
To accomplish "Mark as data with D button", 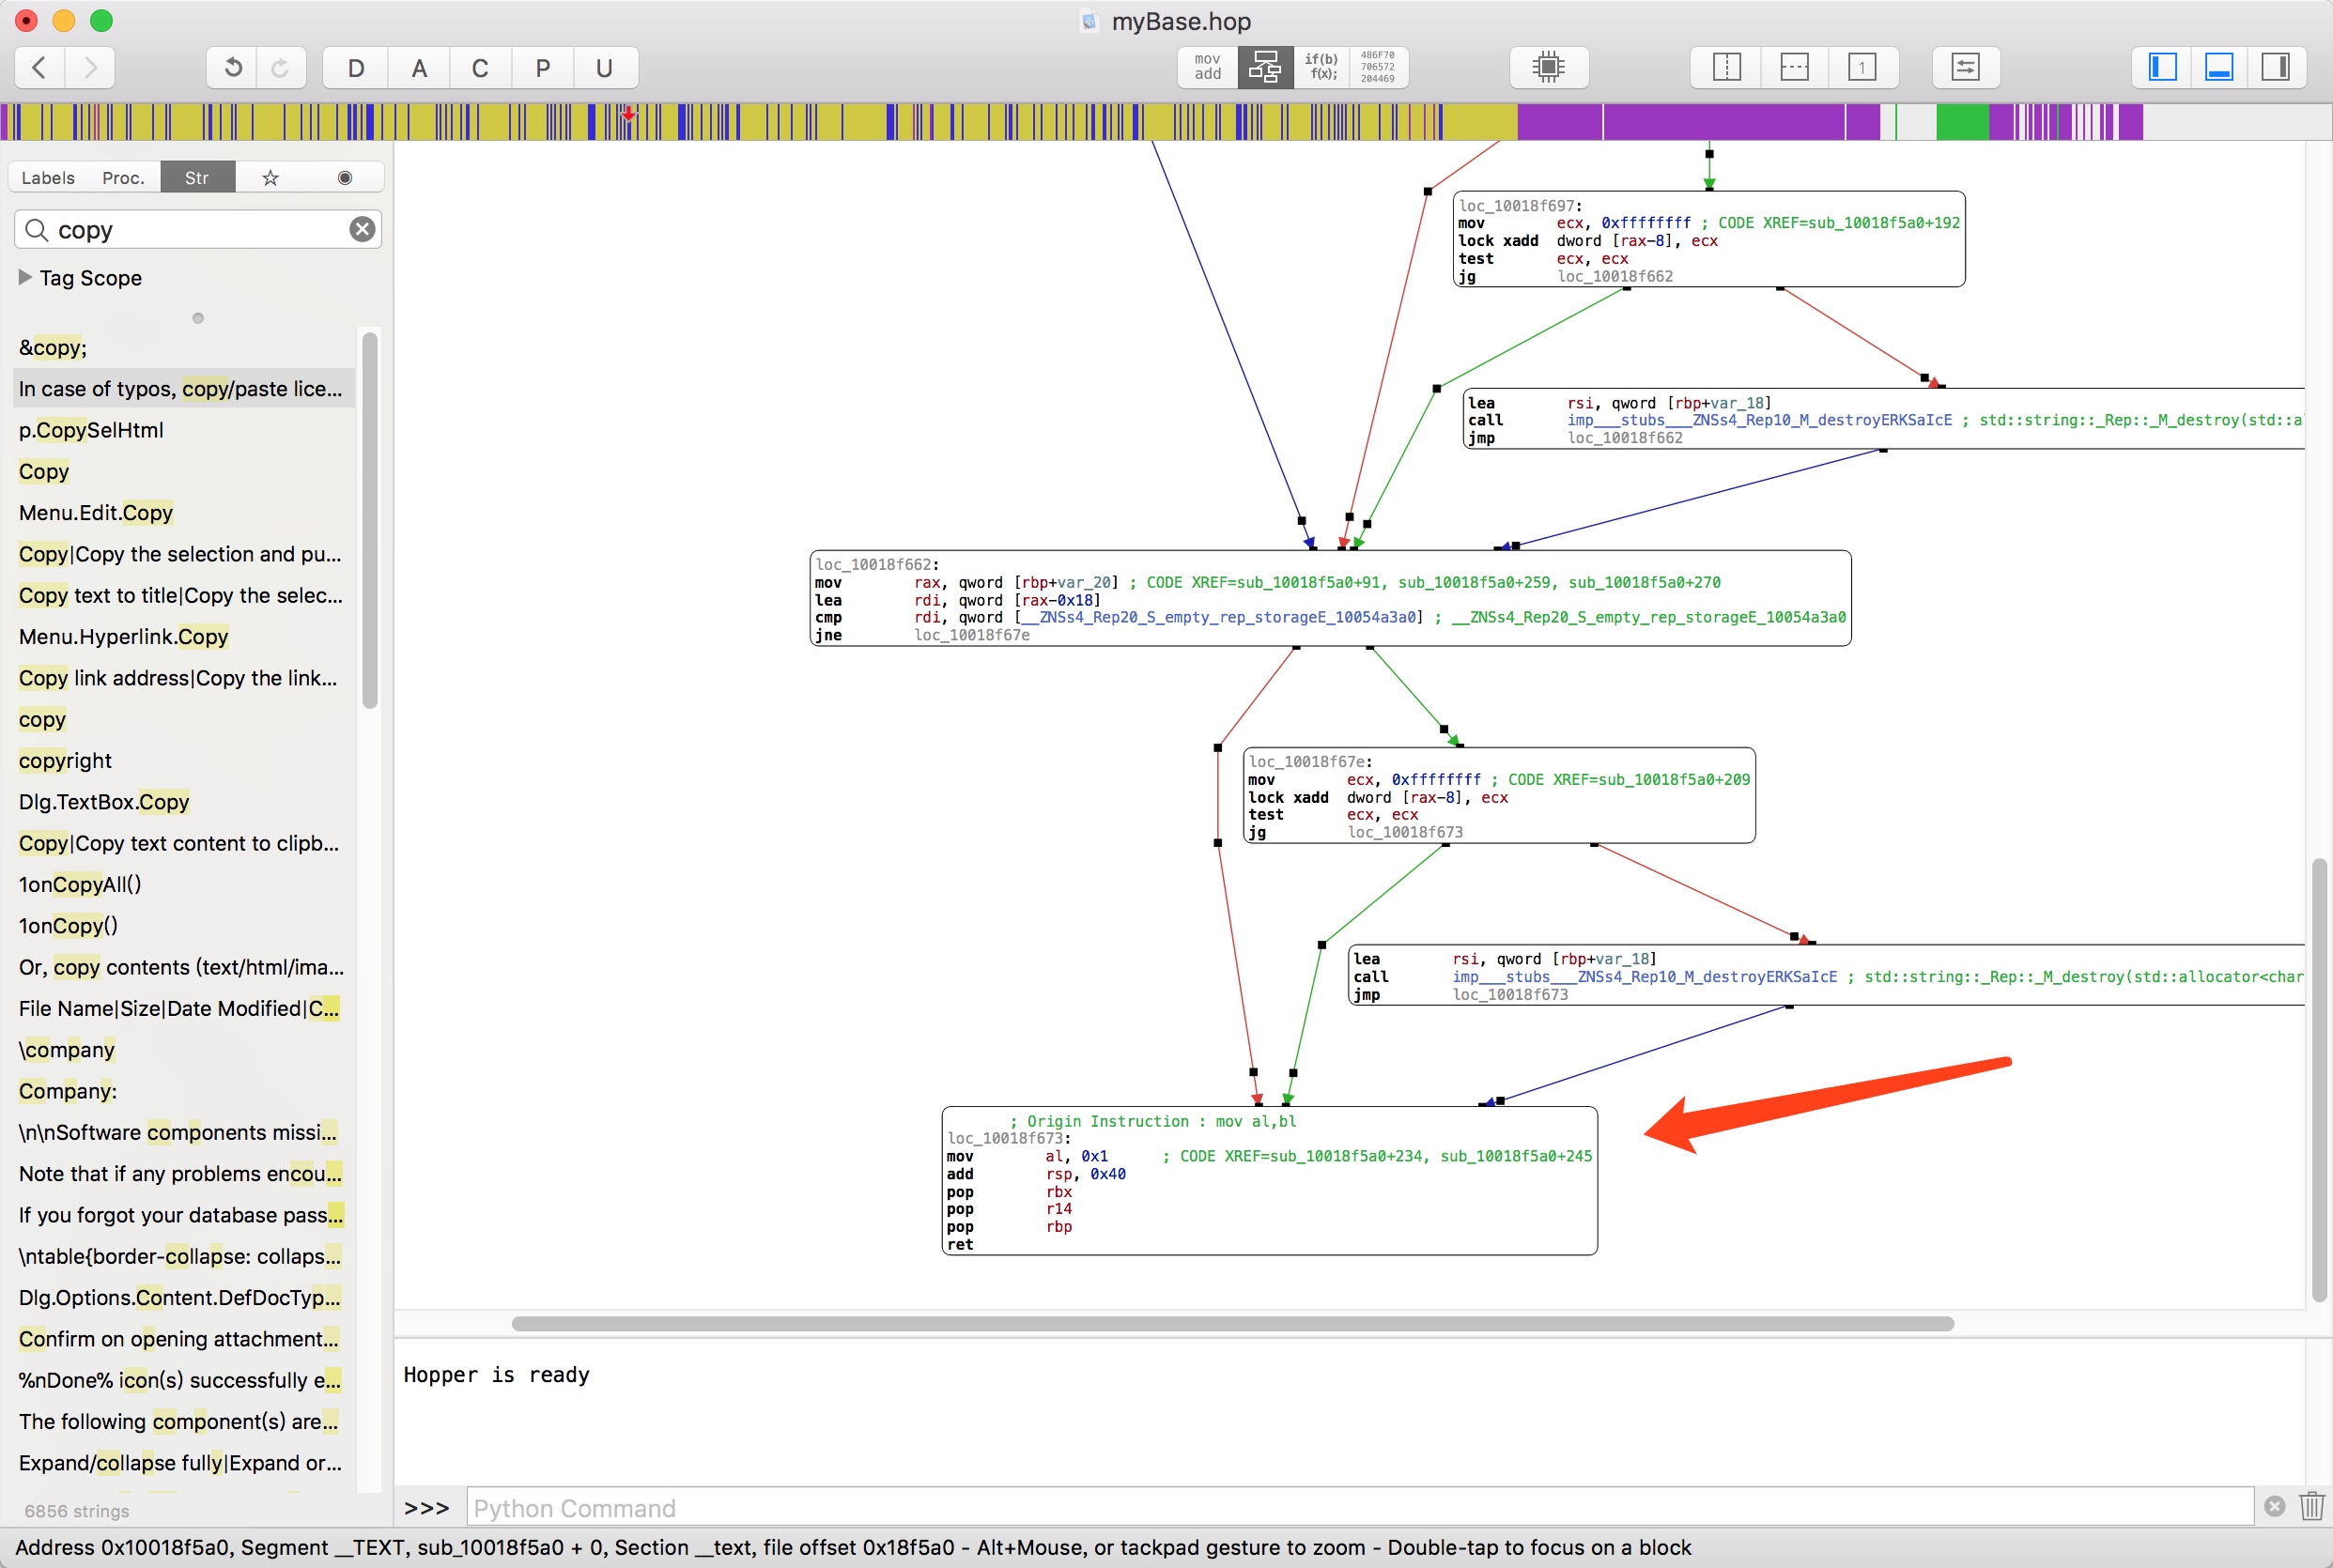I will [355, 68].
